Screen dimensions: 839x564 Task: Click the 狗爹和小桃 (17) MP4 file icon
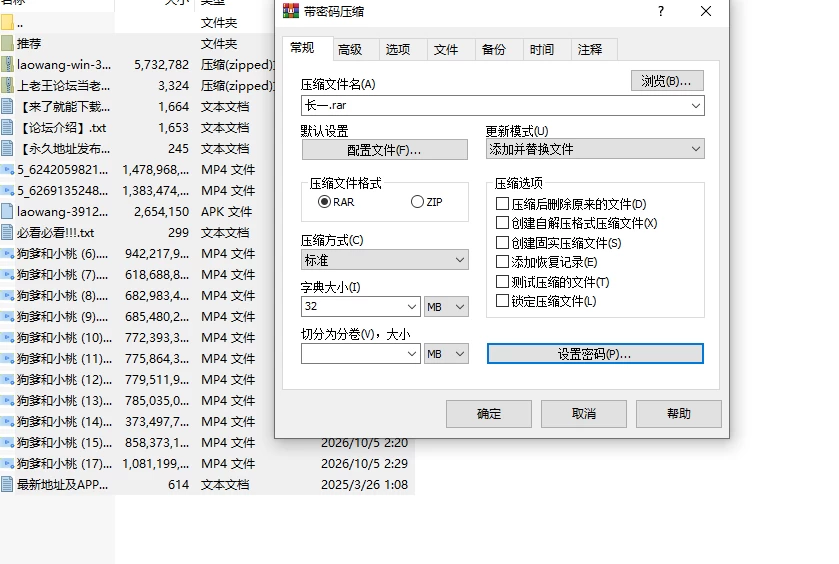coord(7,463)
